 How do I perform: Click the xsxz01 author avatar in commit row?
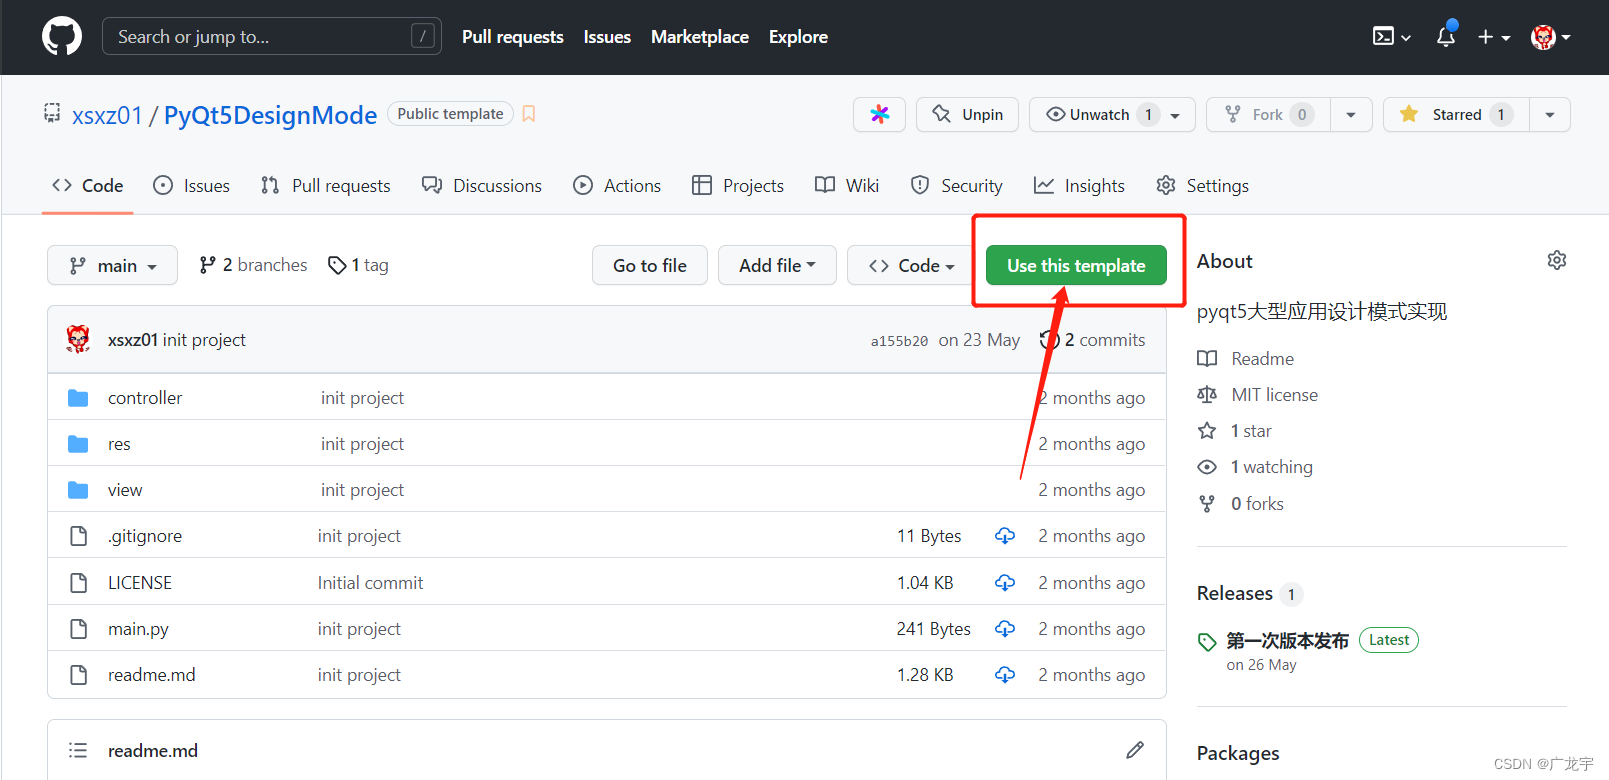[78, 339]
